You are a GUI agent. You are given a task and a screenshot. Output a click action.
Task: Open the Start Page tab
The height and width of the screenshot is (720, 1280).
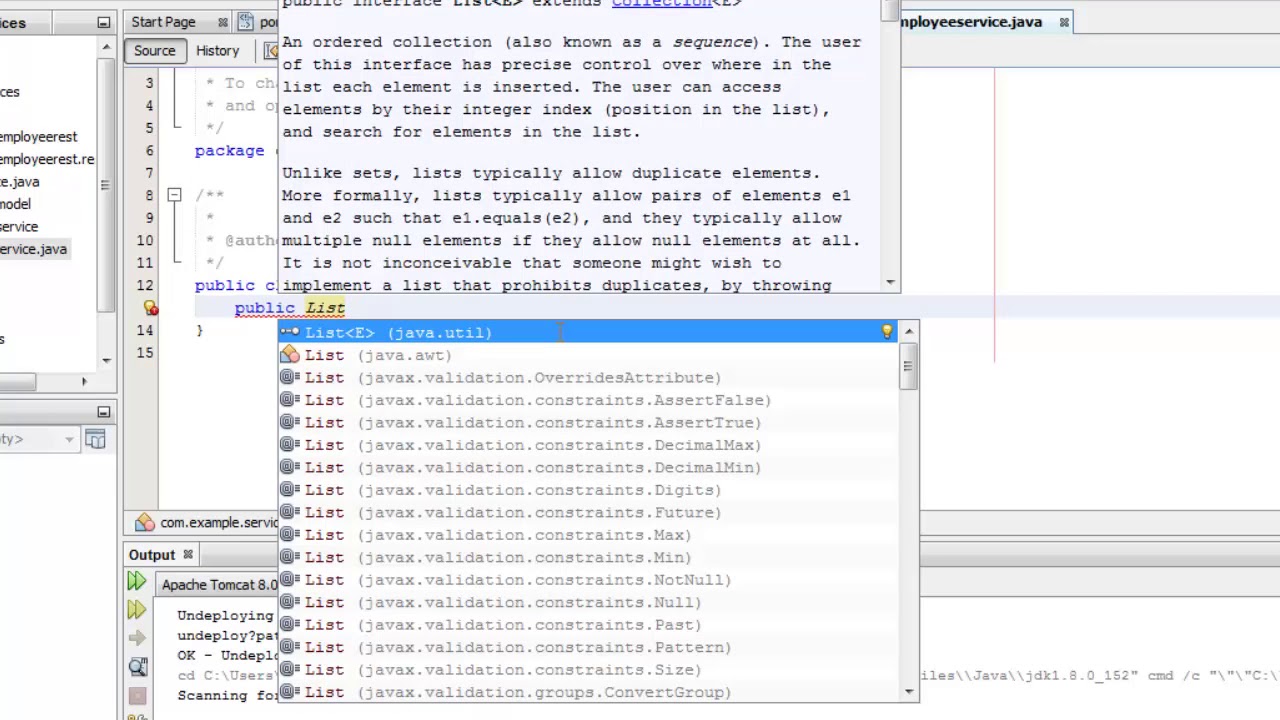163,22
